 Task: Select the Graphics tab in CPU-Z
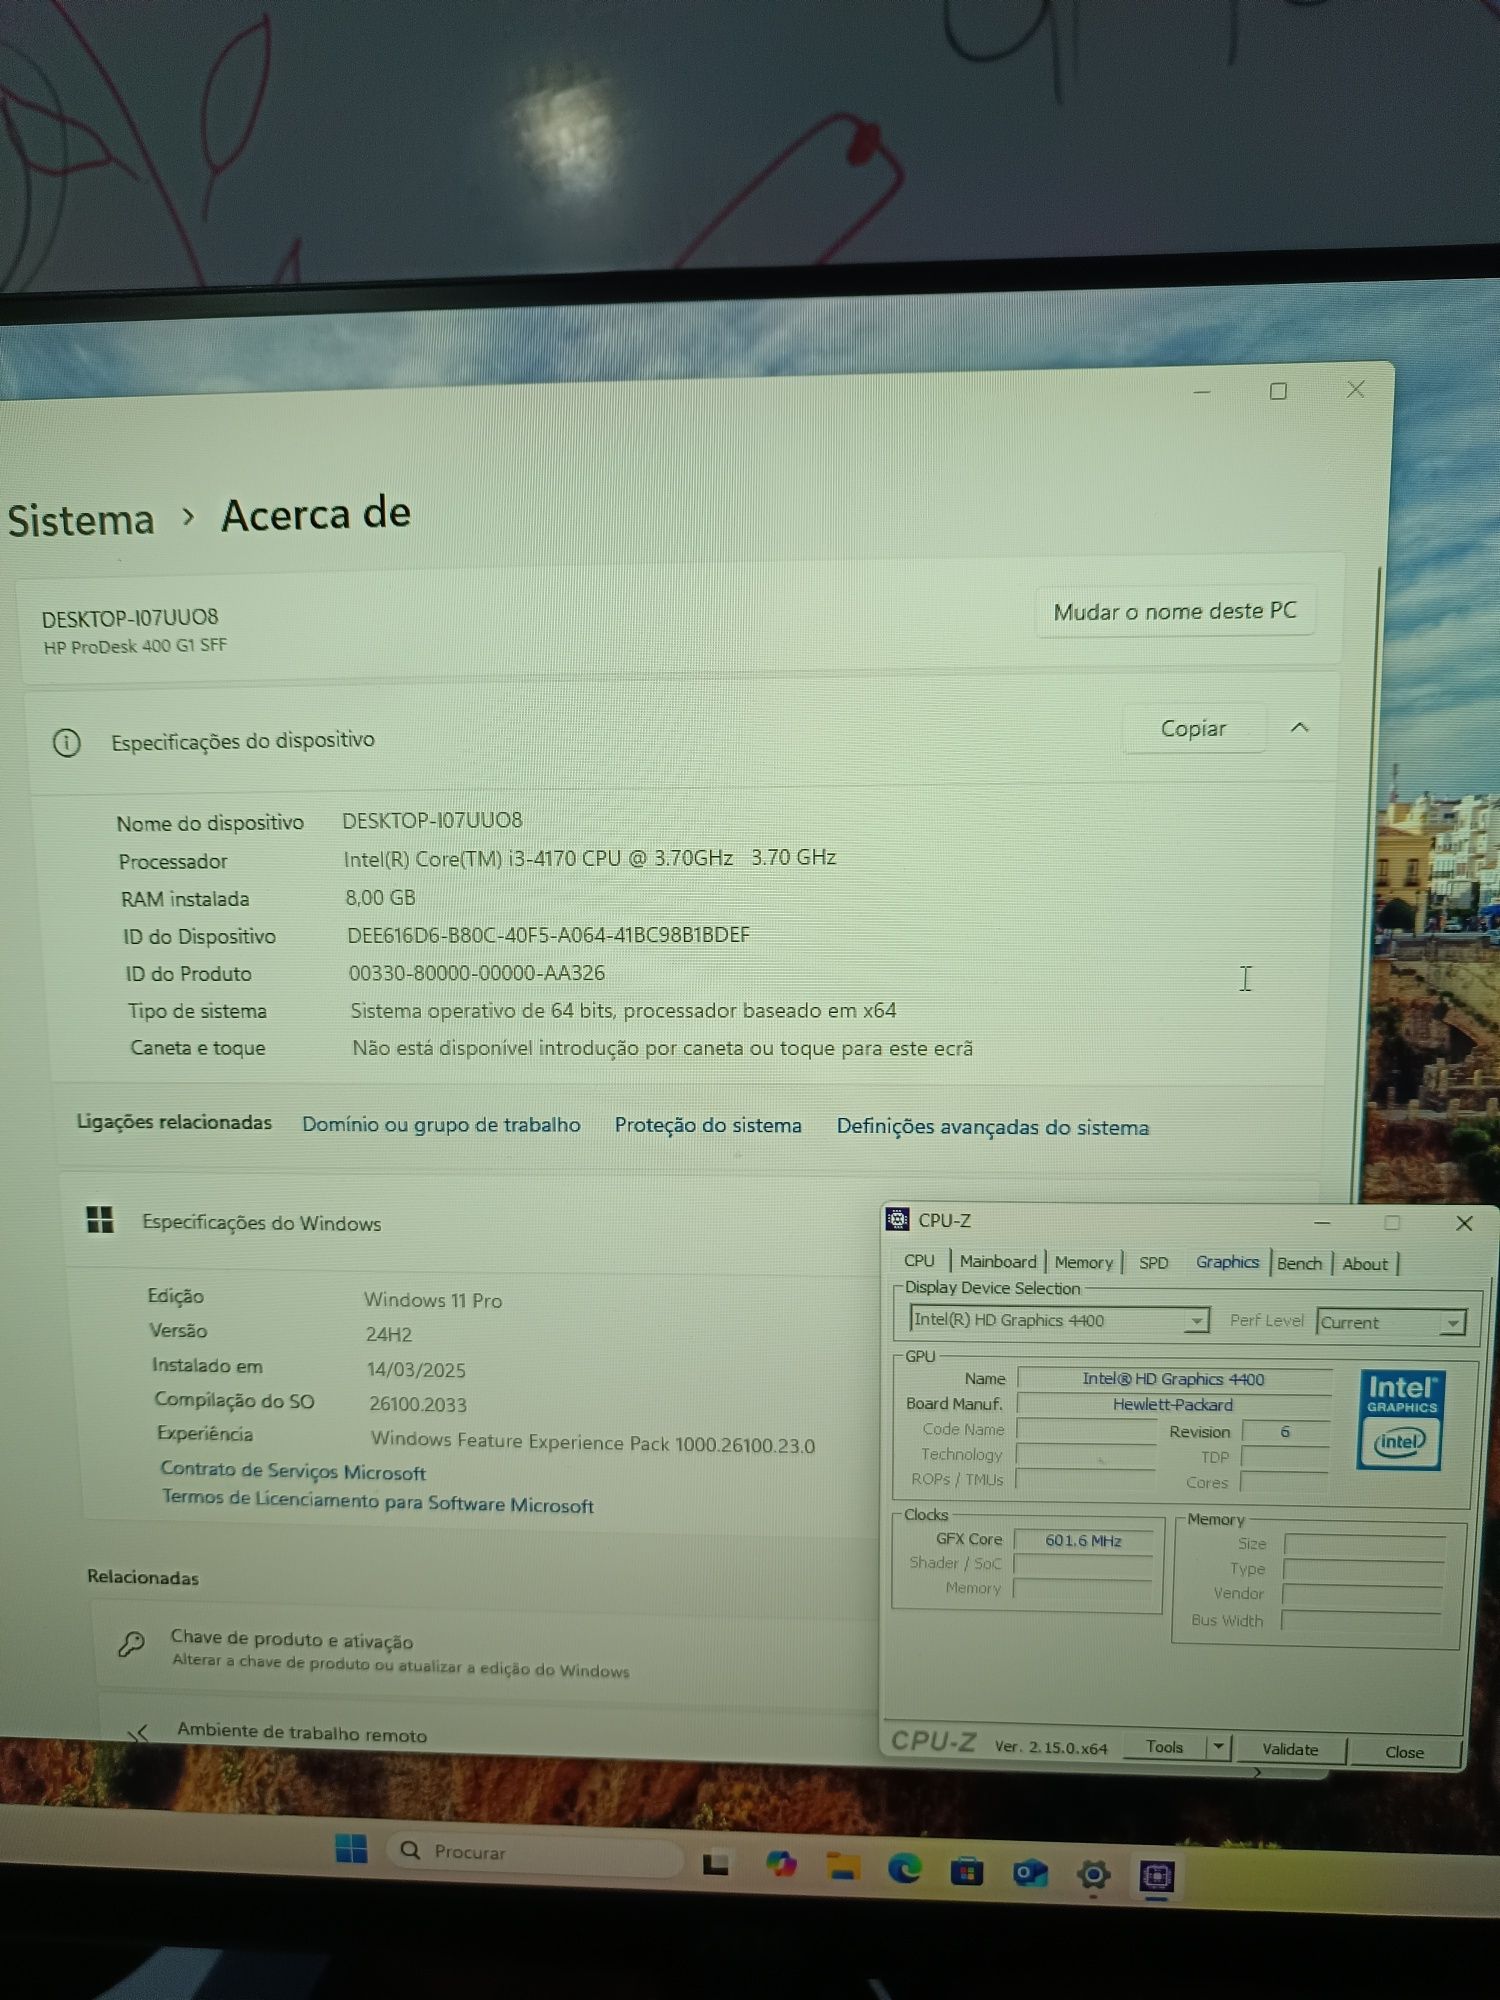(1227, 1262)
